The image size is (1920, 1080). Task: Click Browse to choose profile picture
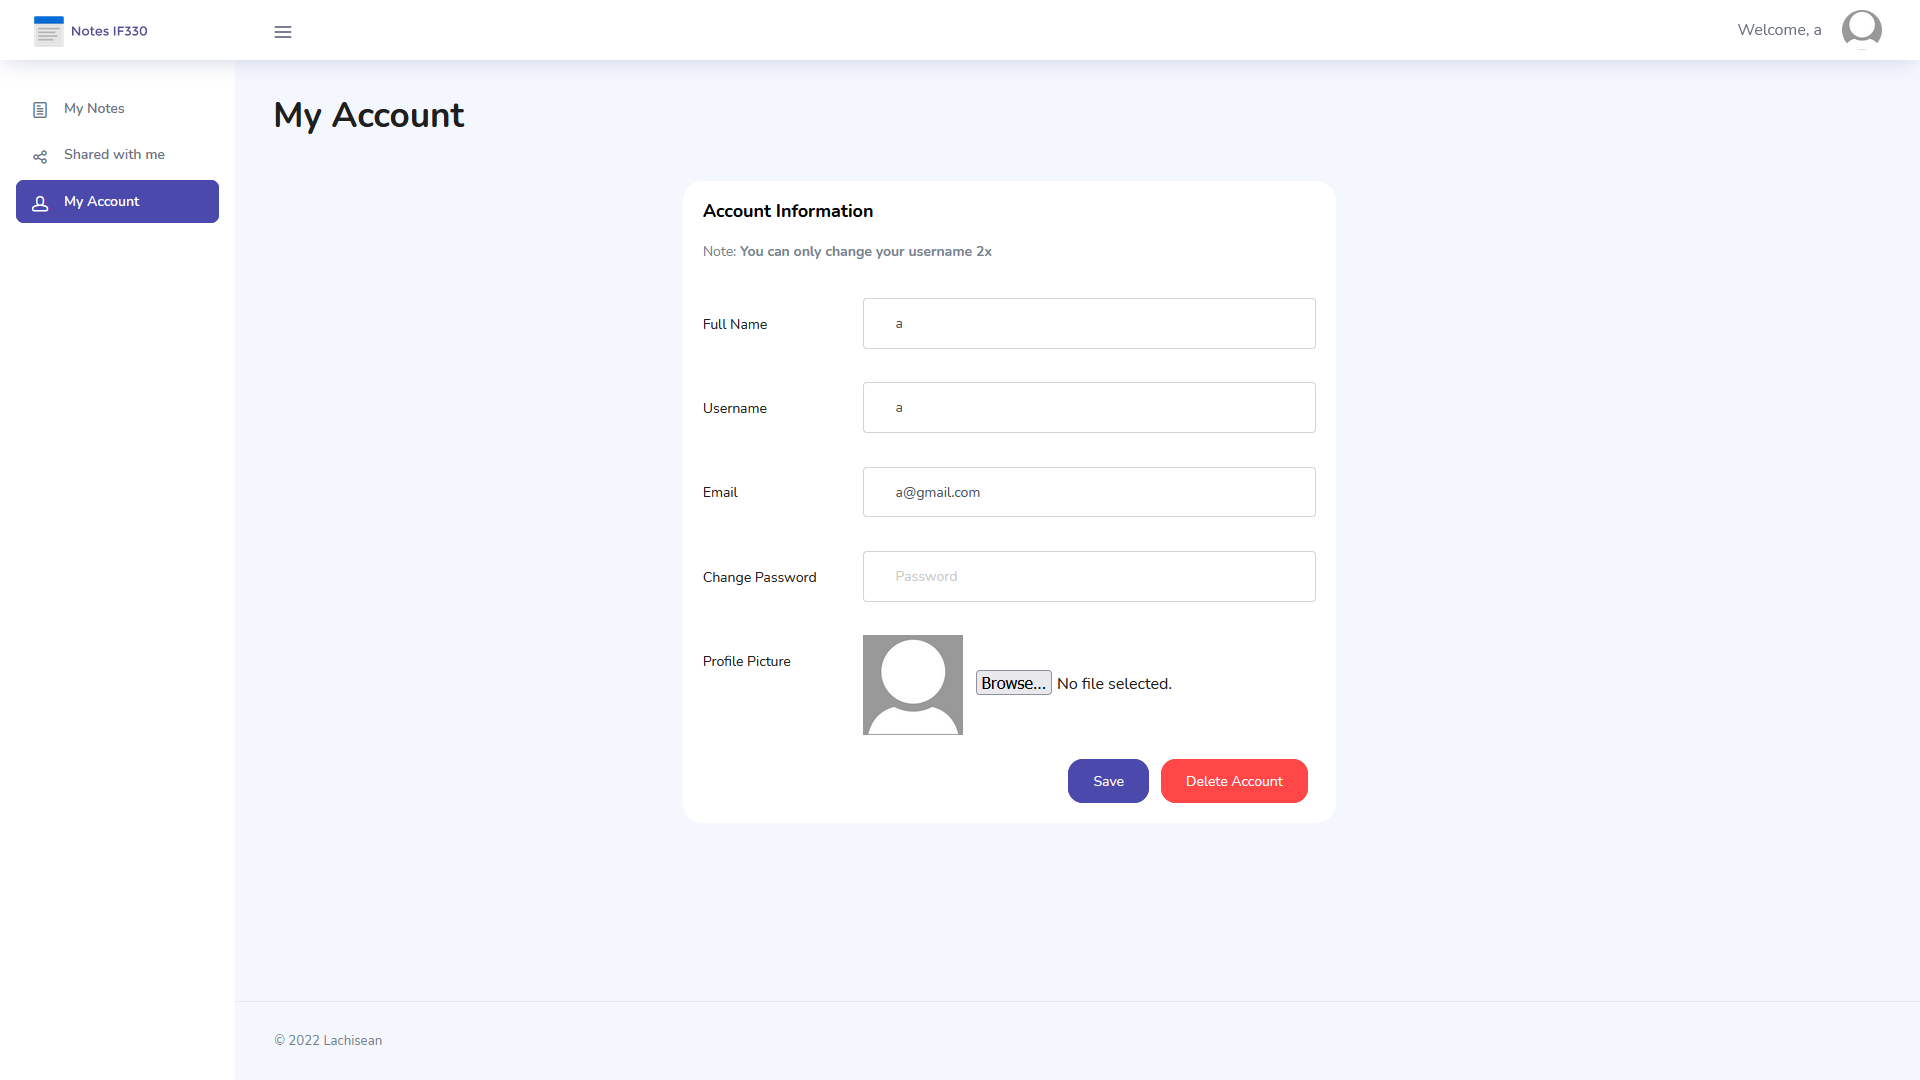click(x=1013, y=683)
